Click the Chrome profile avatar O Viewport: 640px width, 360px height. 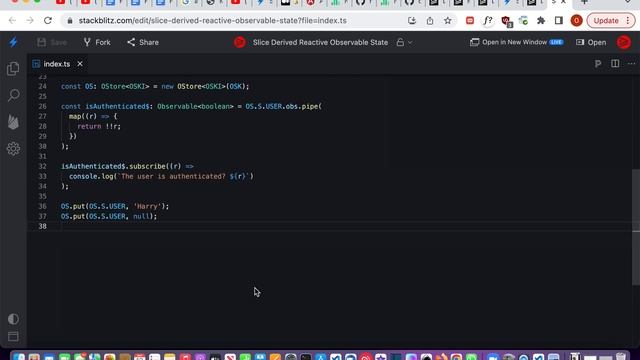point(576,20)
